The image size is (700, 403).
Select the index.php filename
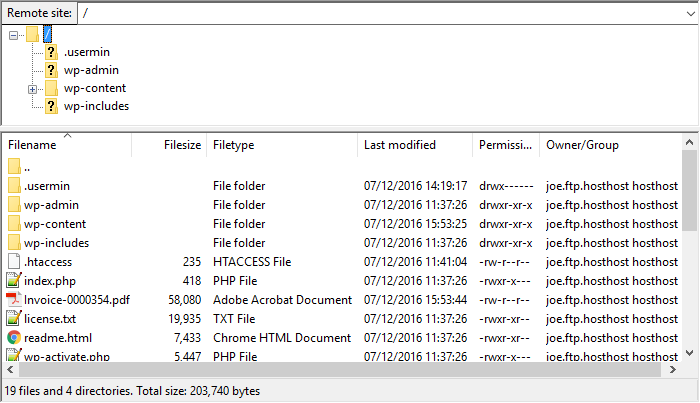click(x=50, y=281)
